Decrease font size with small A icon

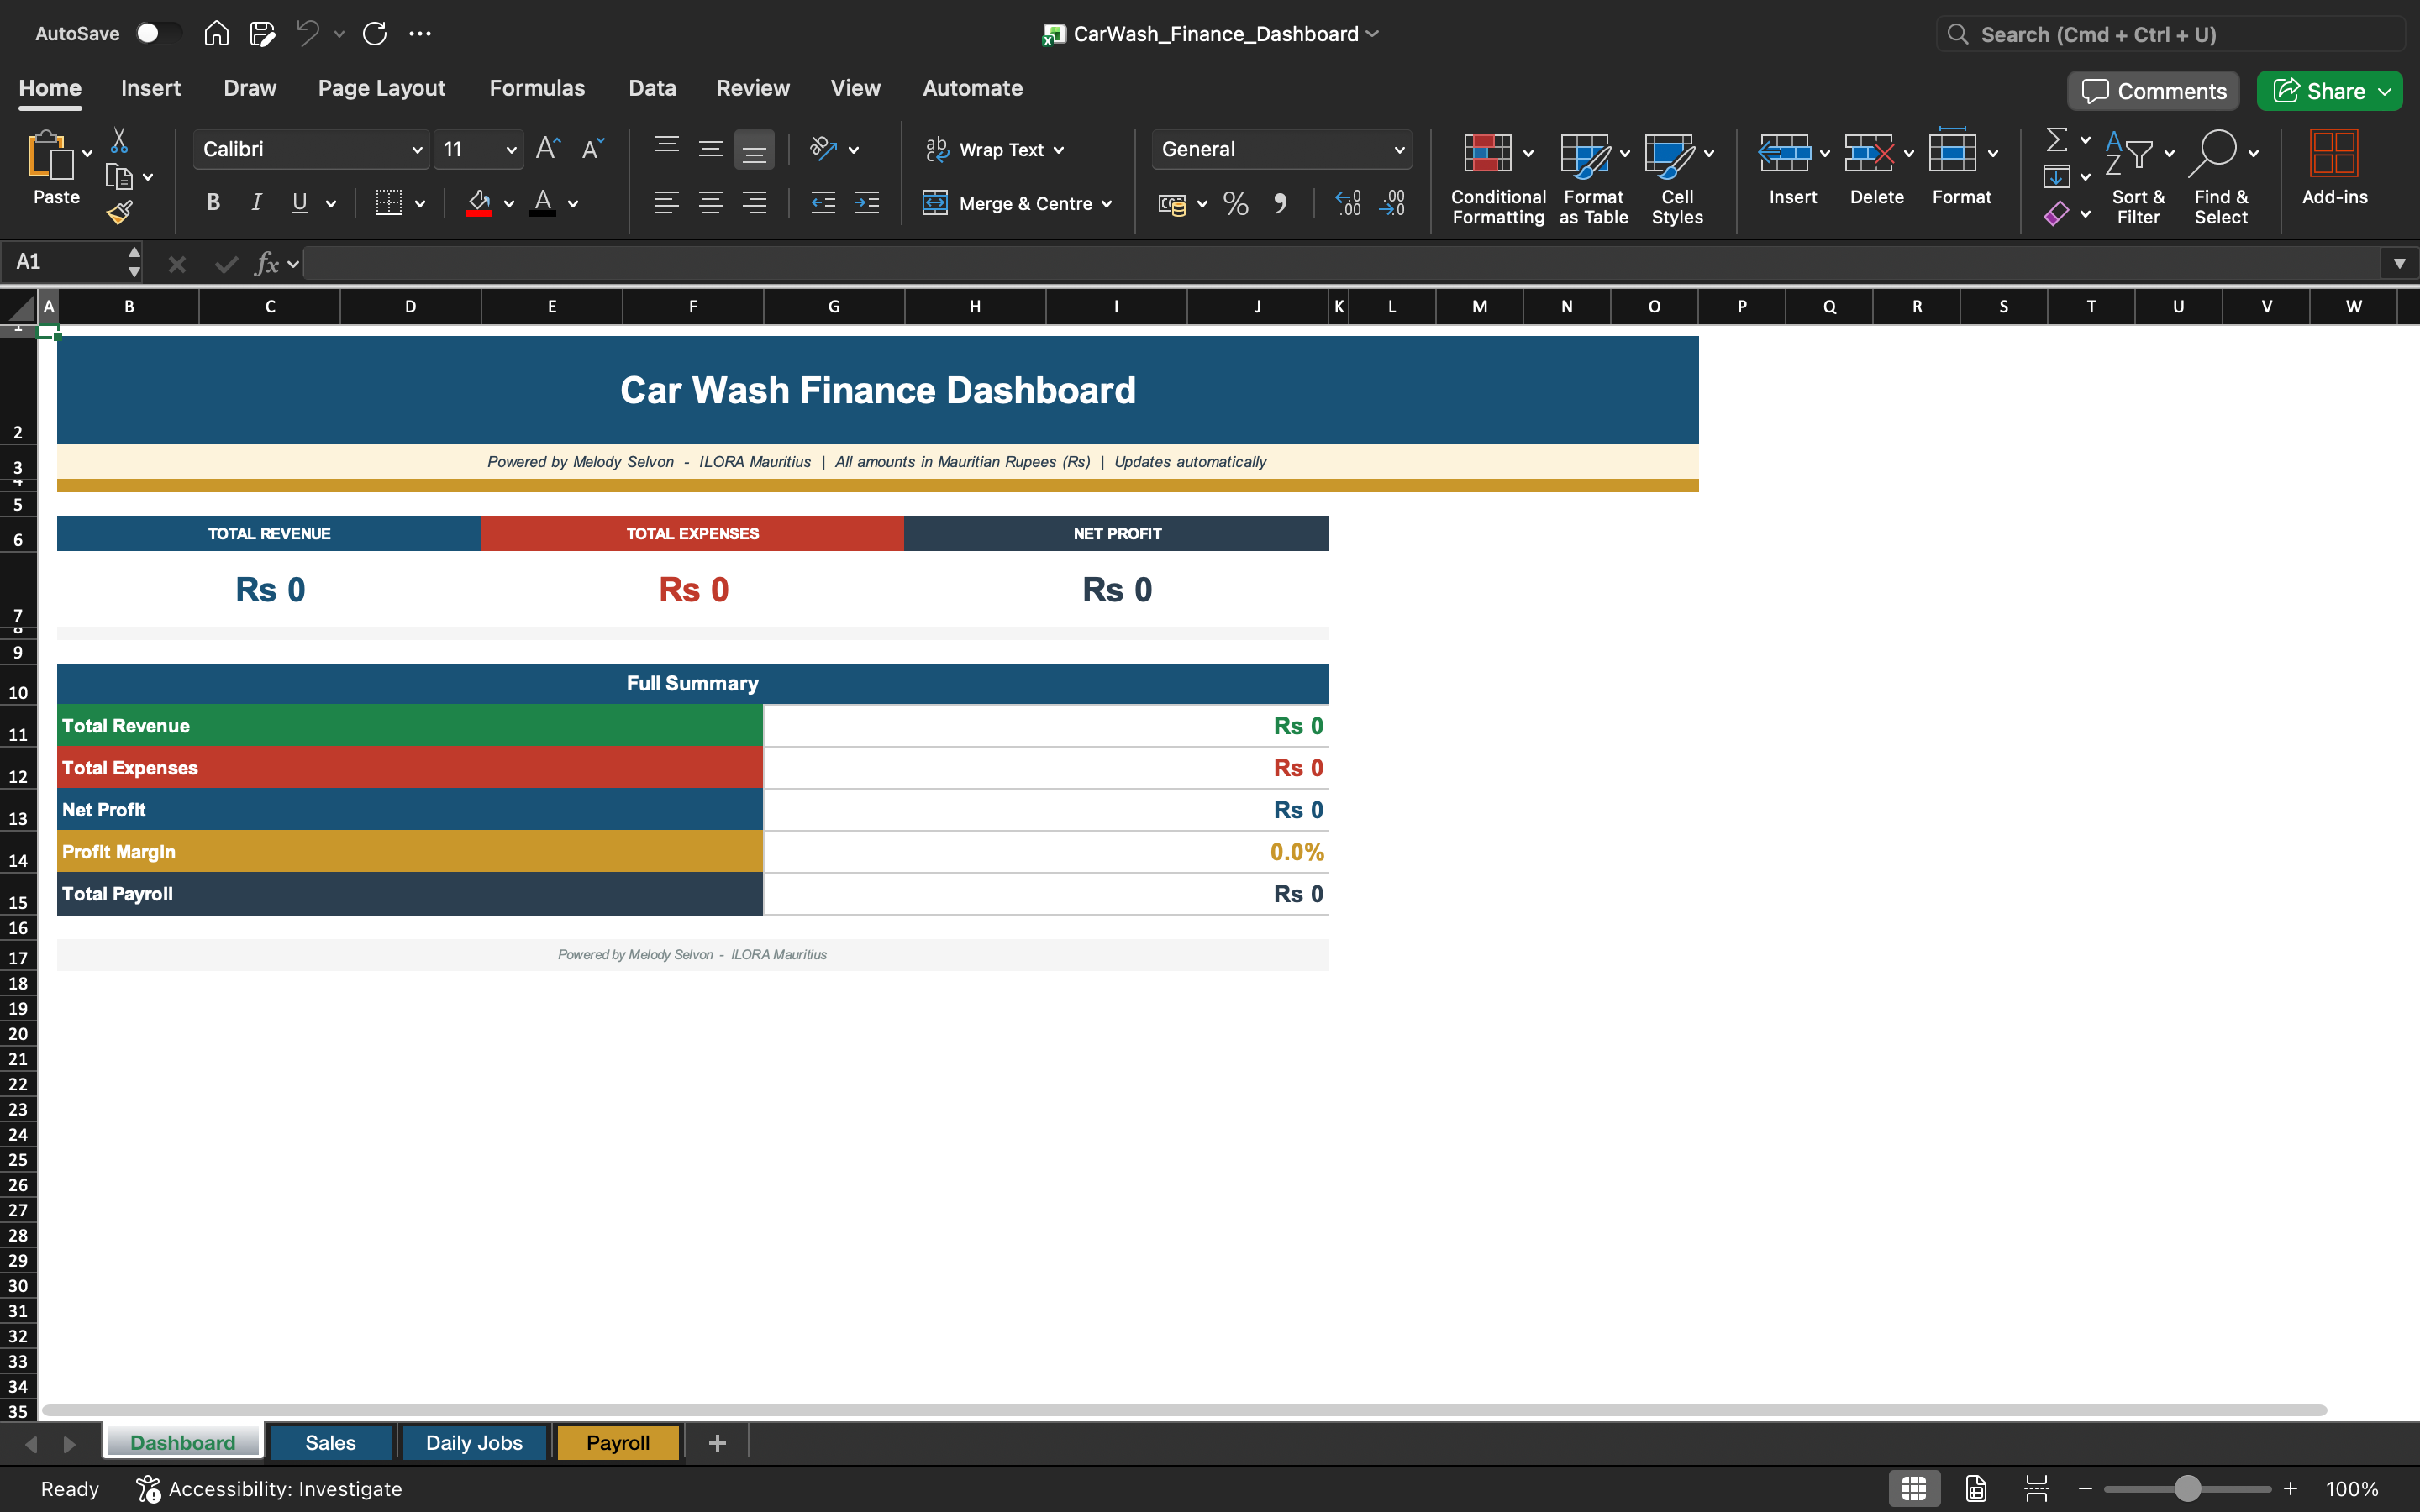coord(593,149)
